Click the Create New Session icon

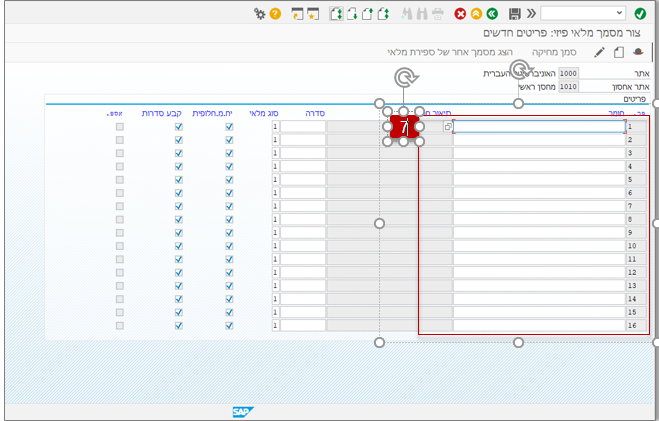(297, 14)
